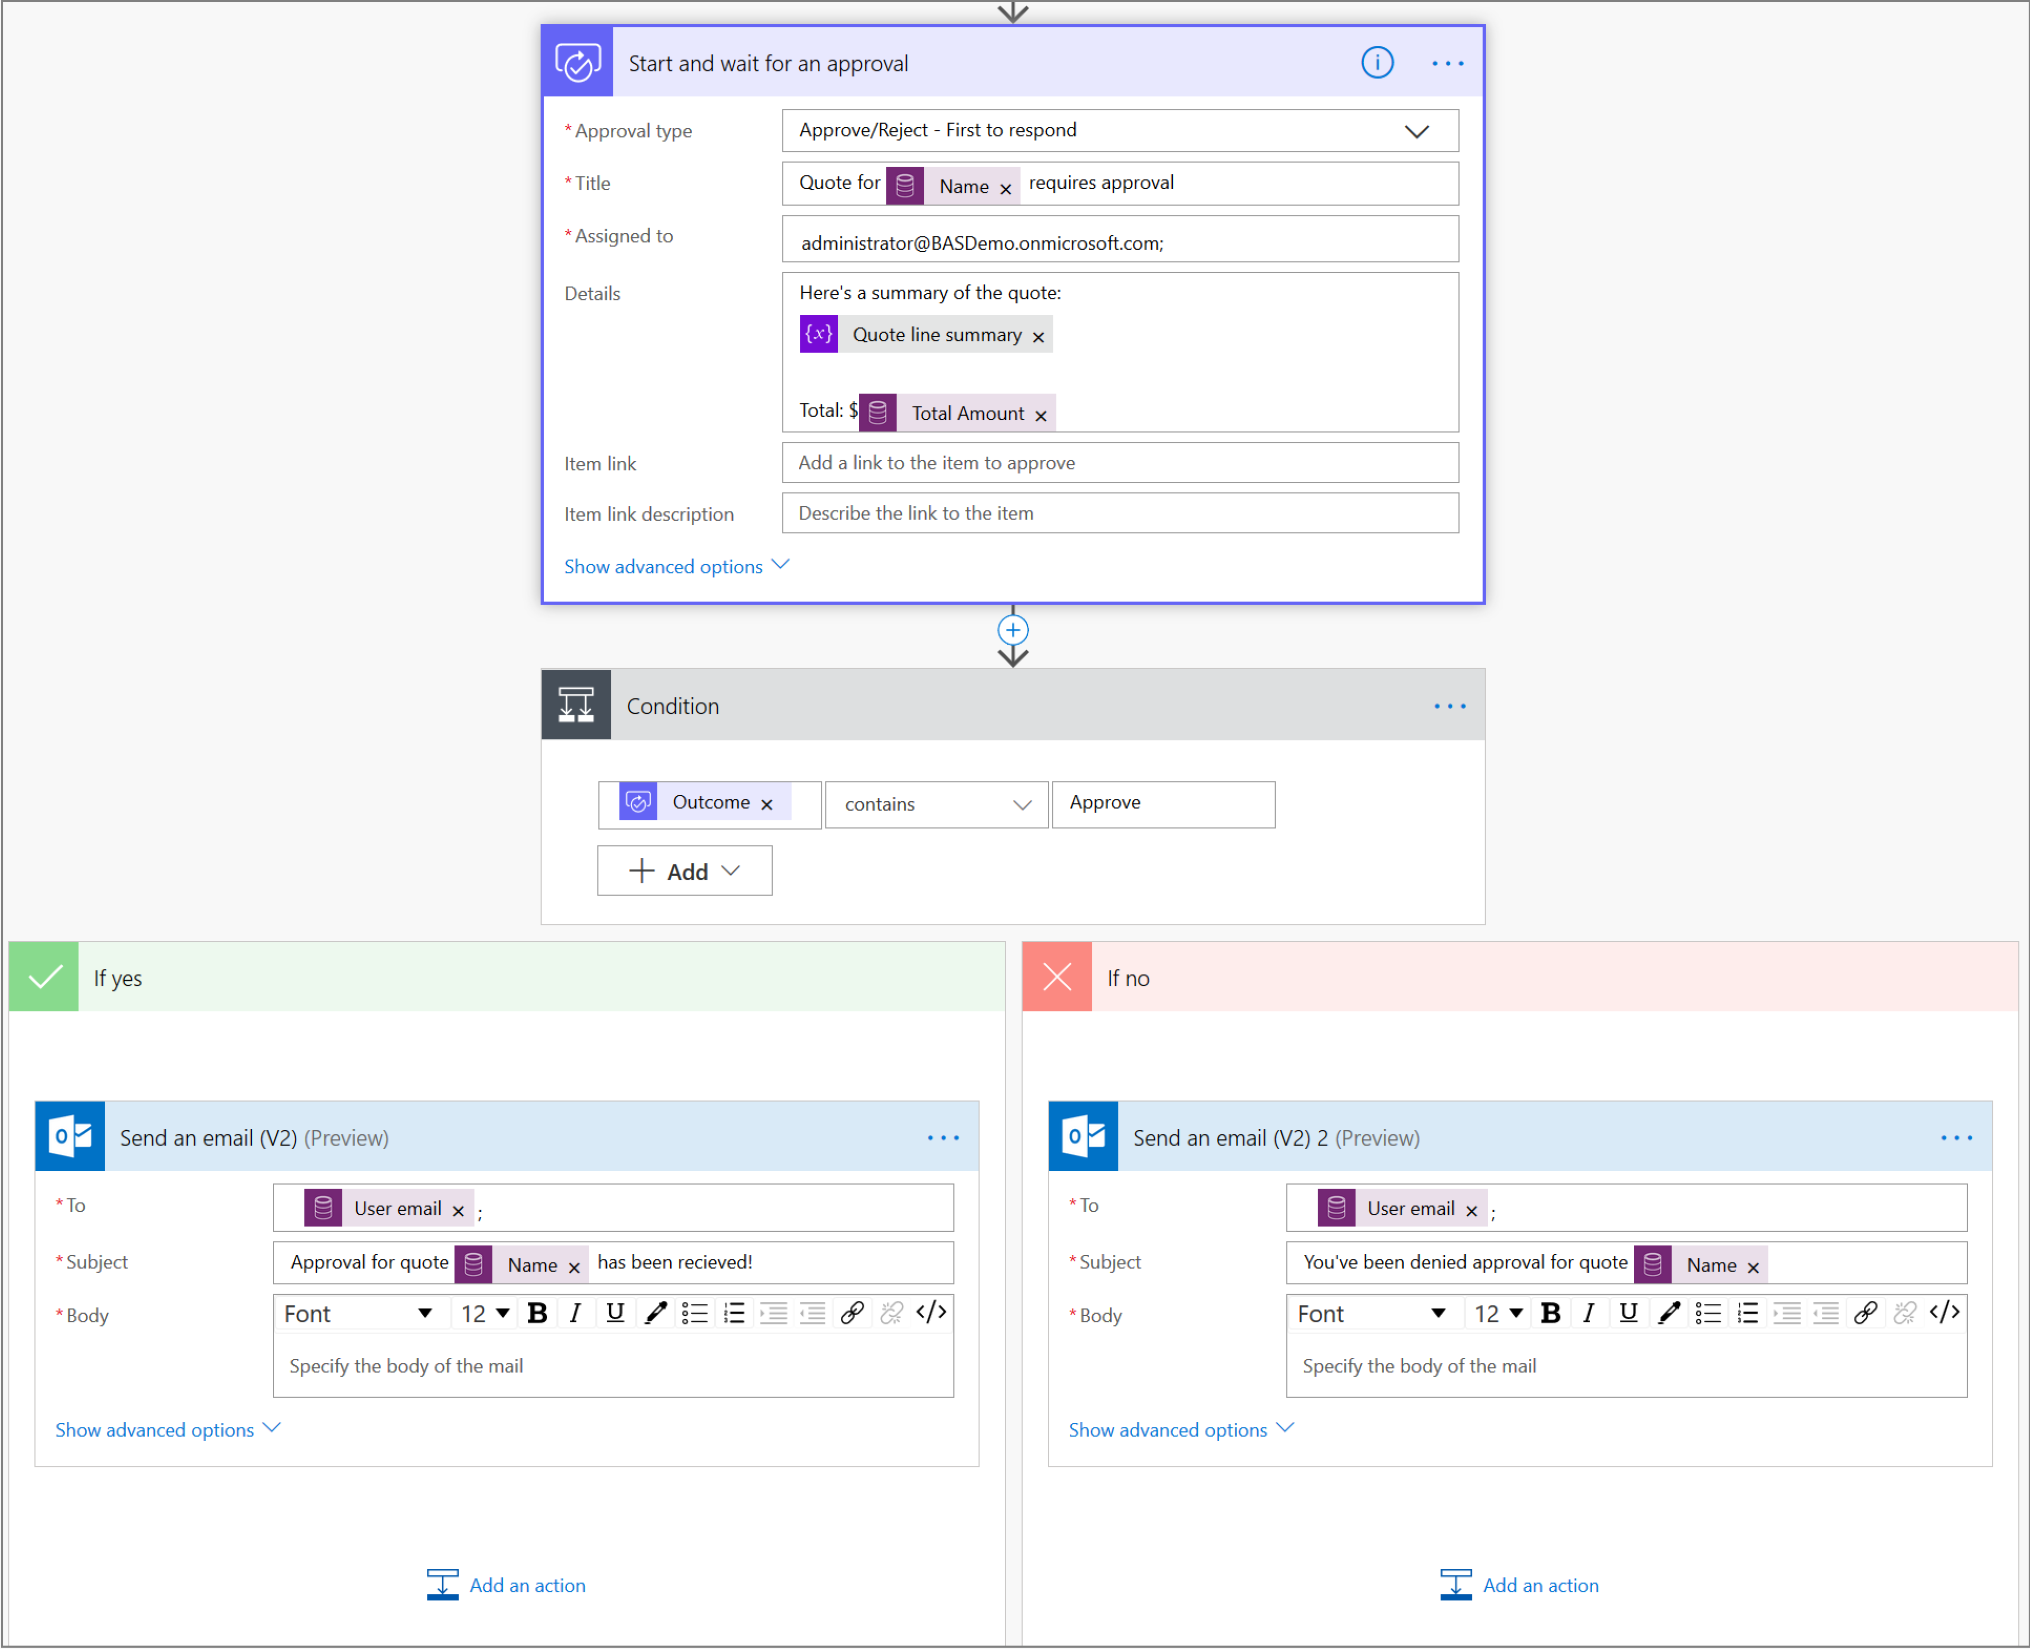Click the condition/filter icon
2030x1649 pixels.
pos(579,705)
